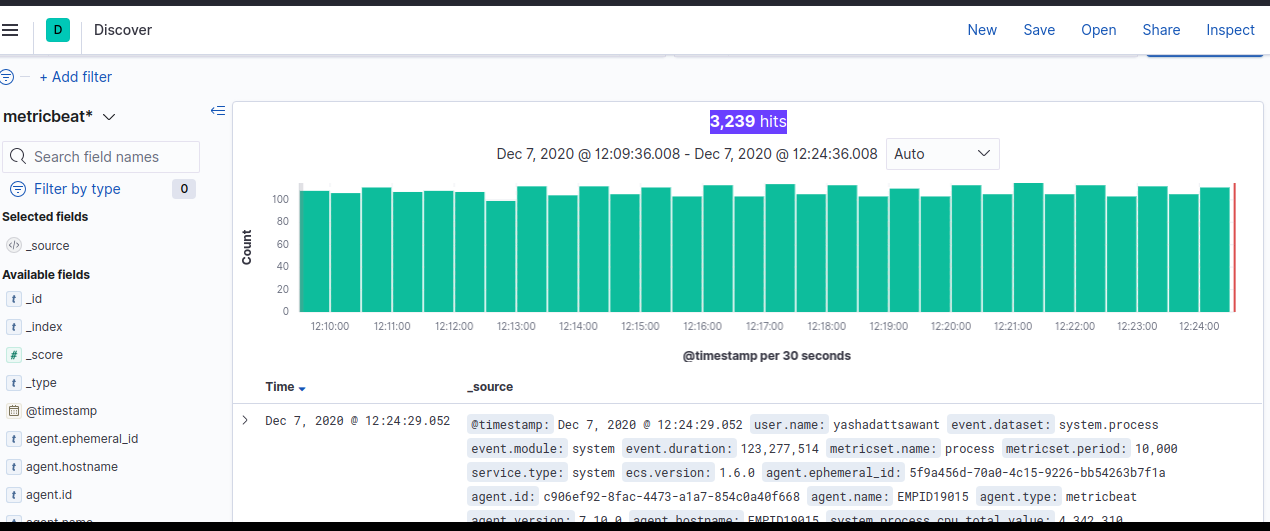The height and width of the screenshot is (531, 1270).
Task: Toggle Time column sort direction arrow
Action: 302,388
